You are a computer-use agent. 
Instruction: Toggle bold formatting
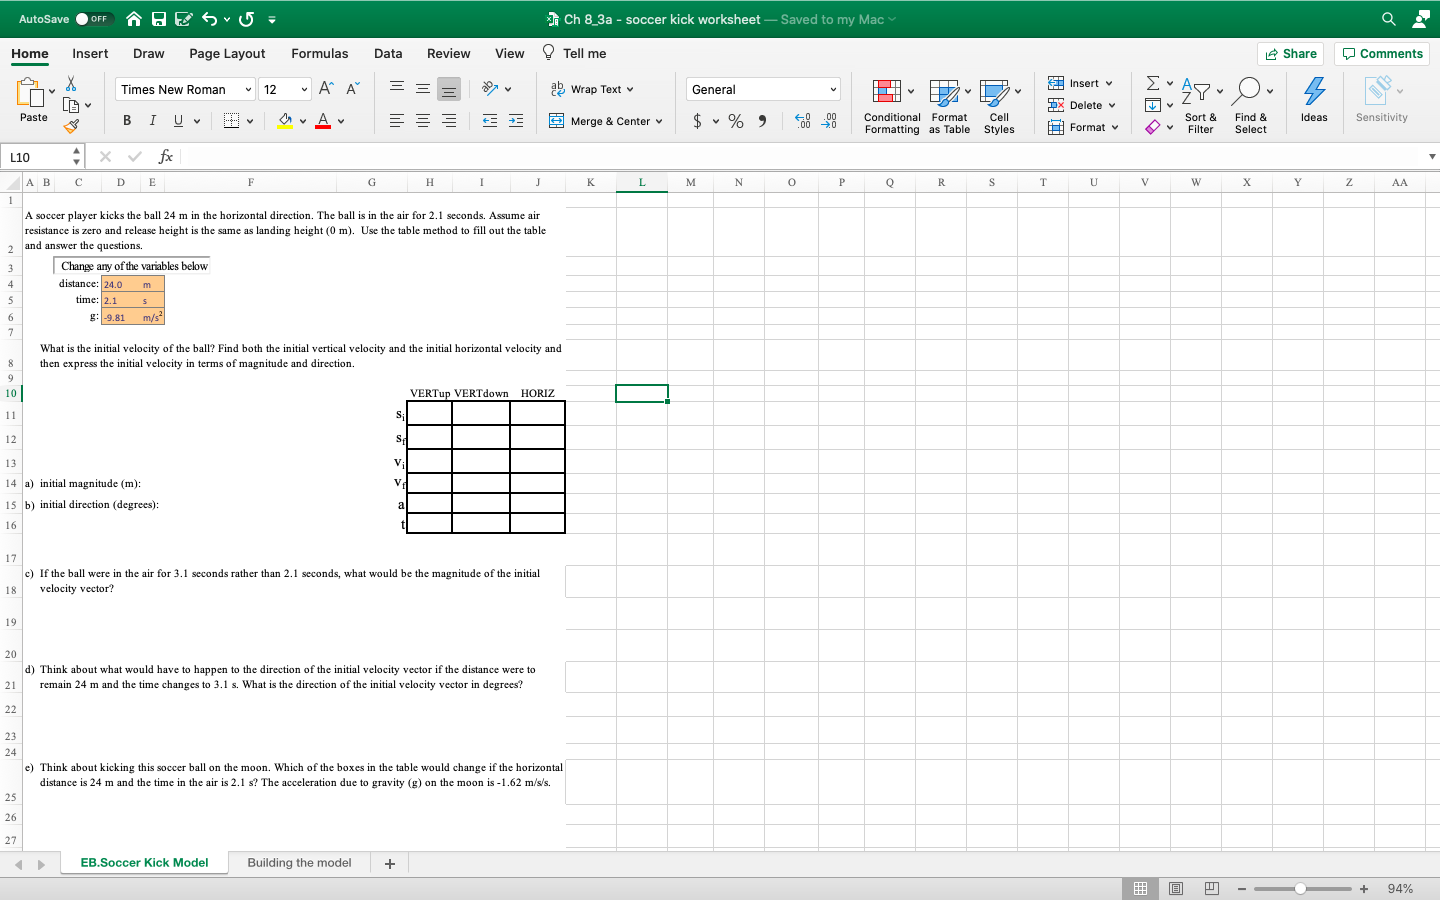click(127, 119)
